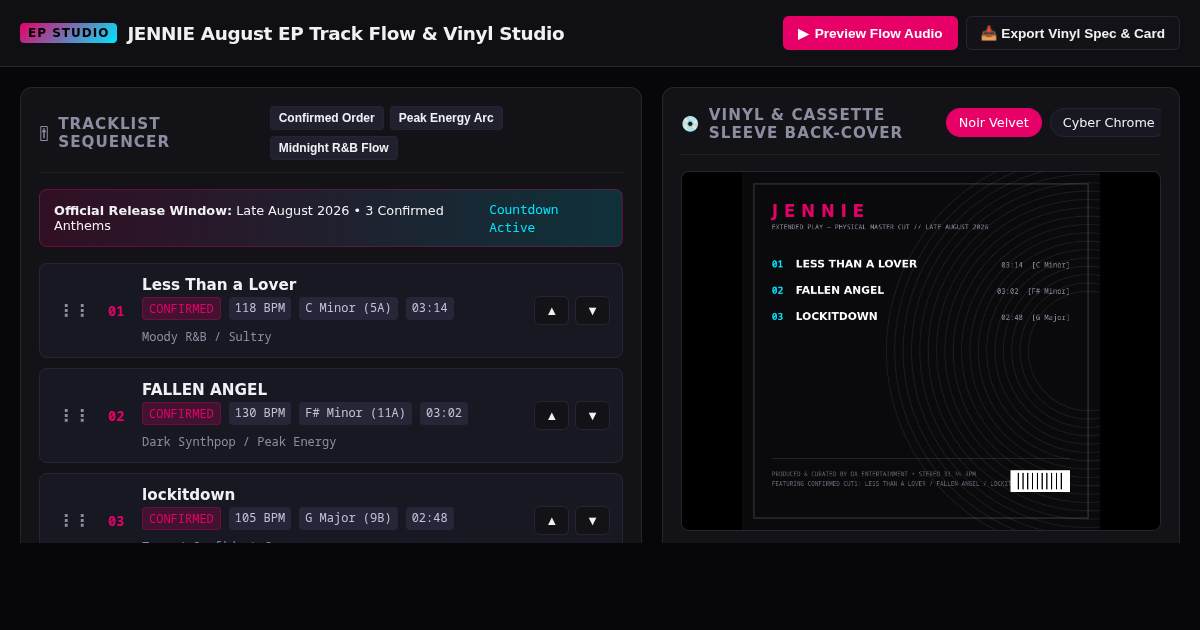
Task: Choose the Midnight R&B Flow preset
Action: click(x=334, y=148)
